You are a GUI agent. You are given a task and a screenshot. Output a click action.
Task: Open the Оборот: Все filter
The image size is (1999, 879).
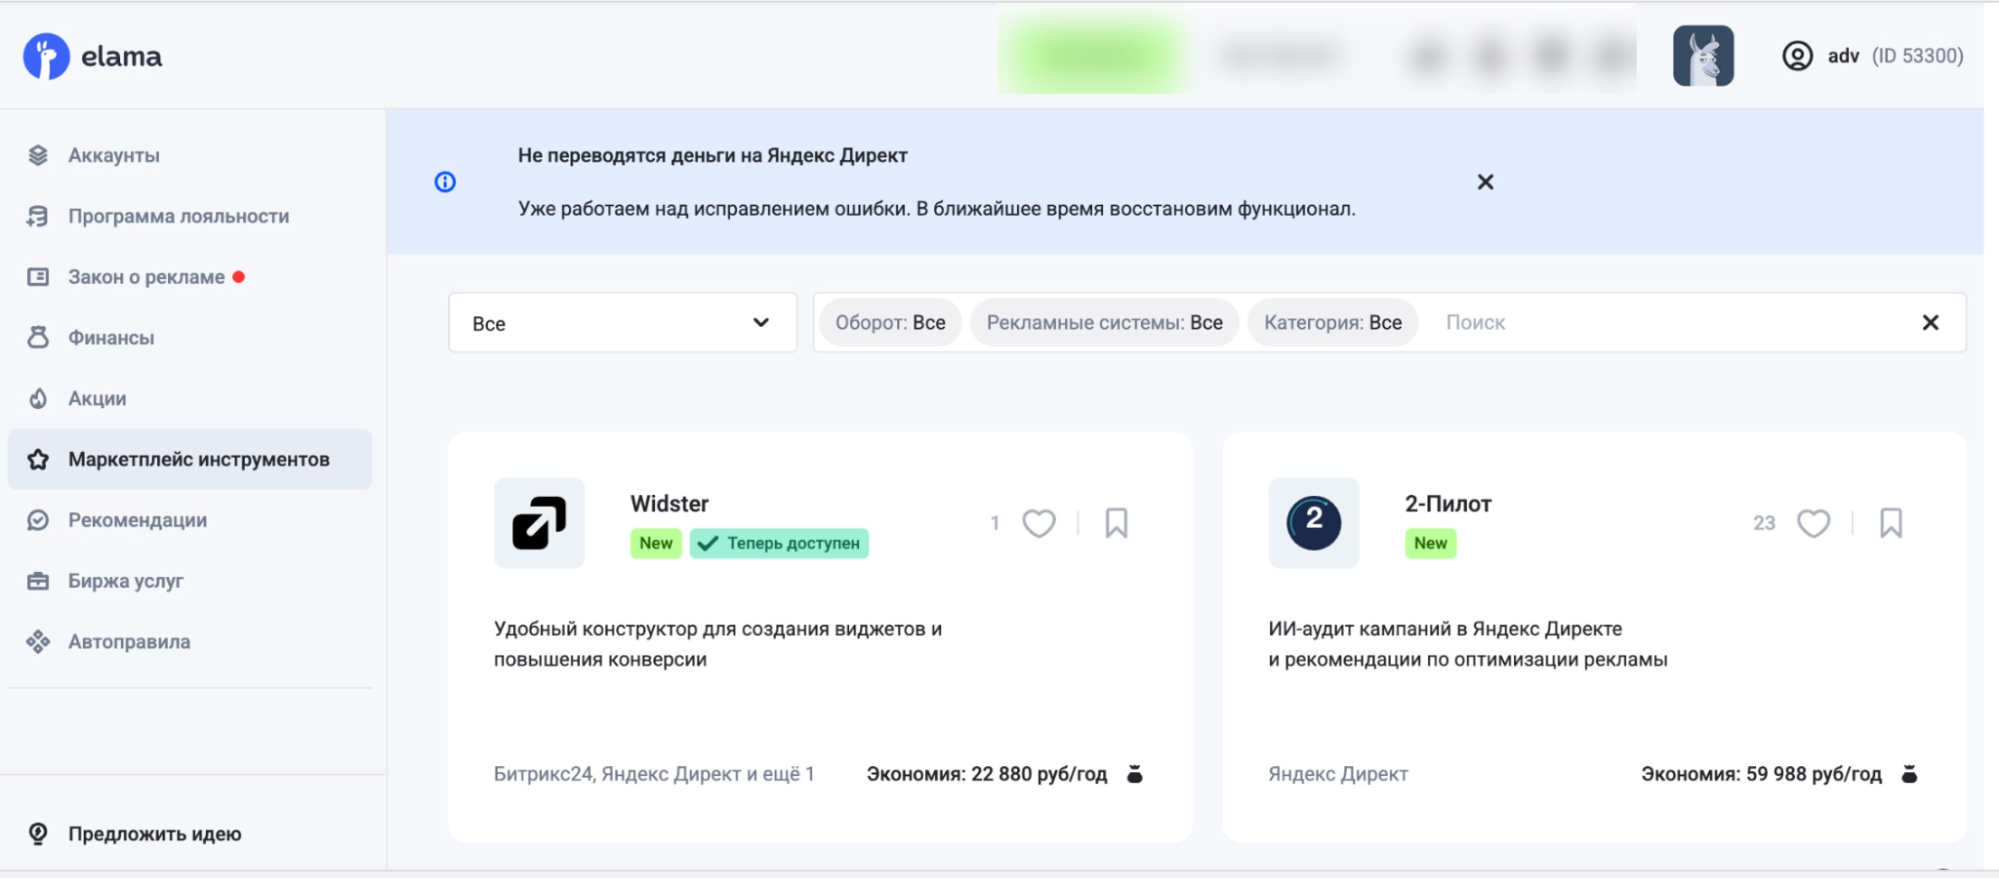tap(890, 323)
